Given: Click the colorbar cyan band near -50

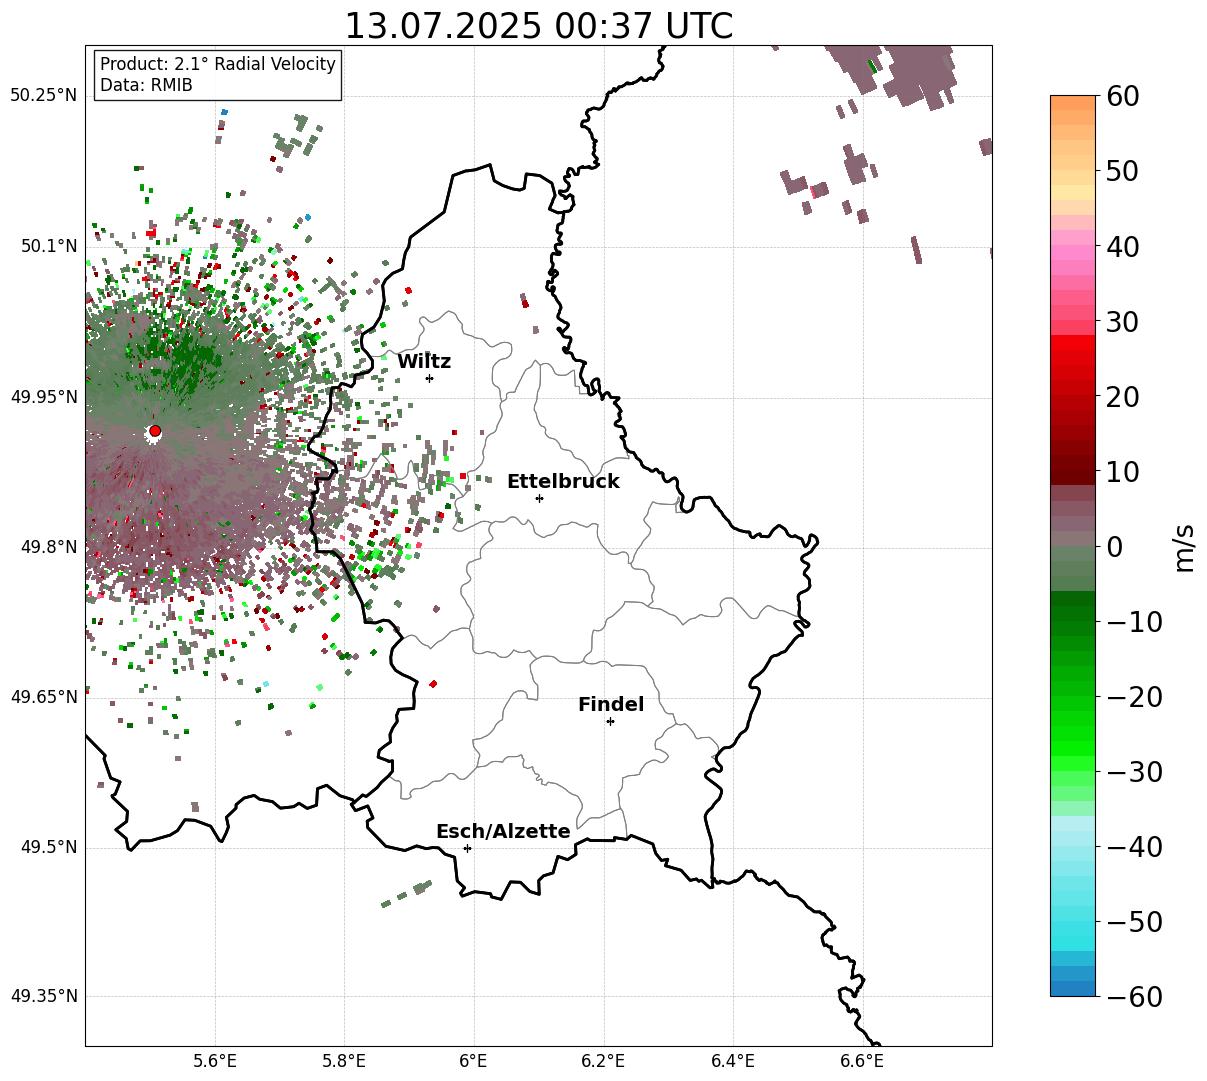Looking at the screenshot, I should (1073, 922).
